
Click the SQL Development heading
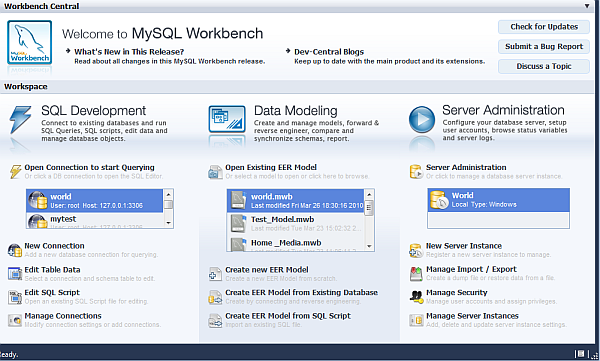[93, 111]
